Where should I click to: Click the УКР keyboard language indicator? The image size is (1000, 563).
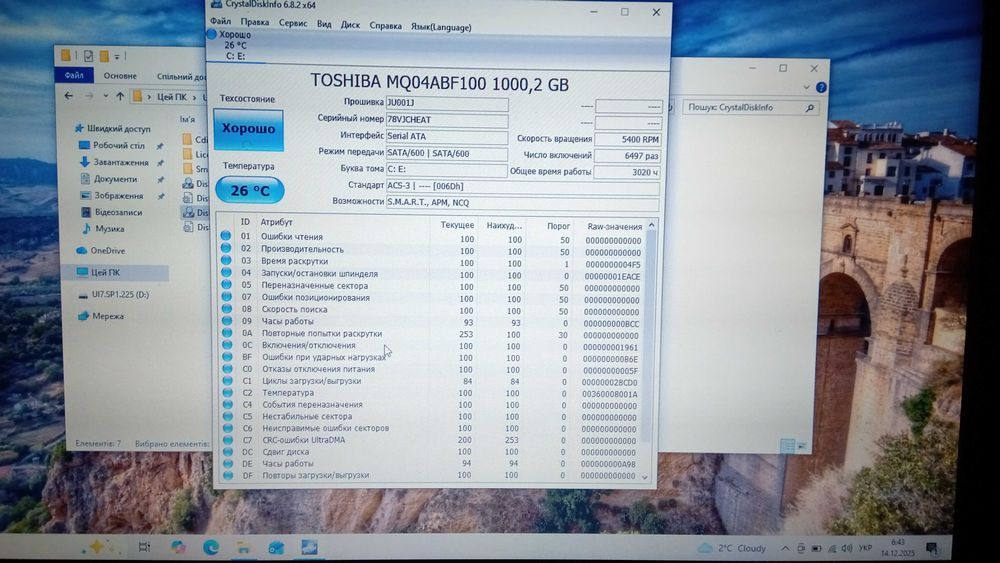pos(865,548)
